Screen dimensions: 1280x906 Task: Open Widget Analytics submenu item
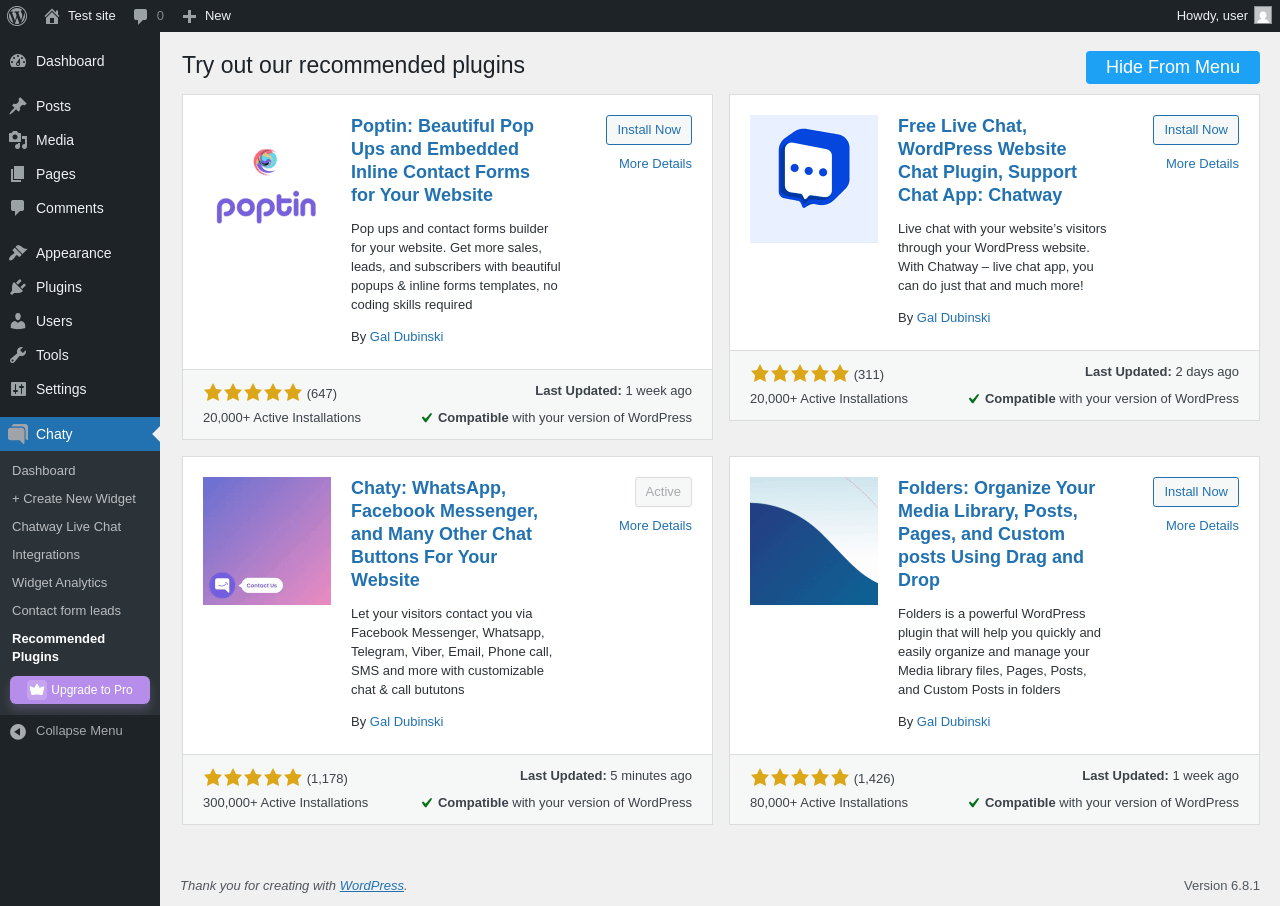coord(59,582)
